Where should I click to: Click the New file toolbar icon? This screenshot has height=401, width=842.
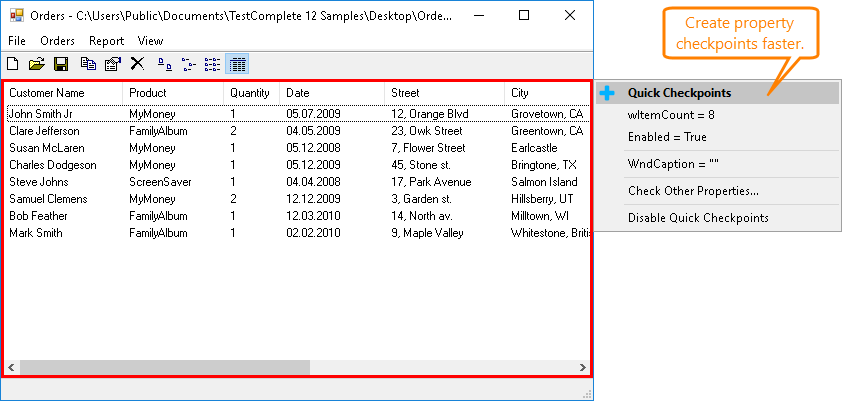coord(12,64)
